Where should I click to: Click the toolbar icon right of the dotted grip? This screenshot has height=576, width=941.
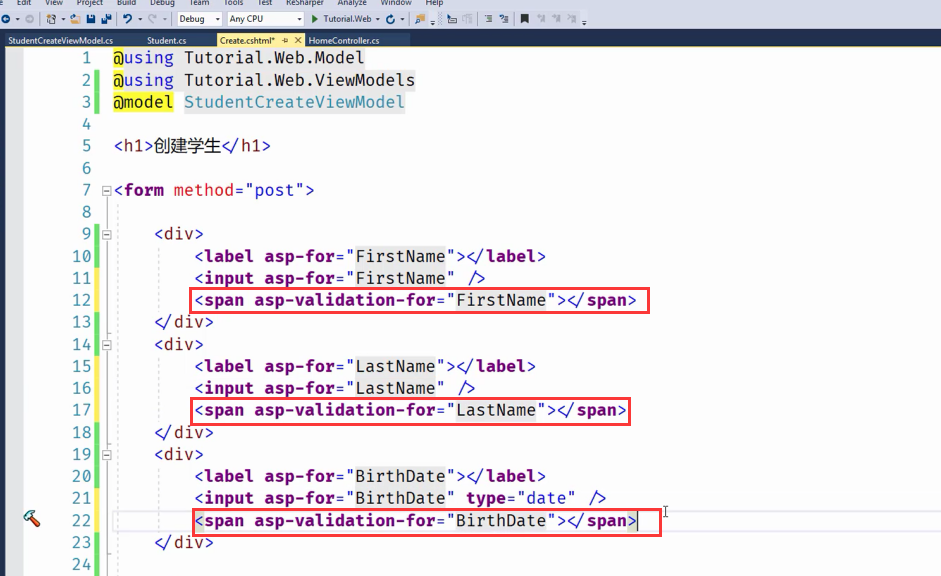click(452, 19)
